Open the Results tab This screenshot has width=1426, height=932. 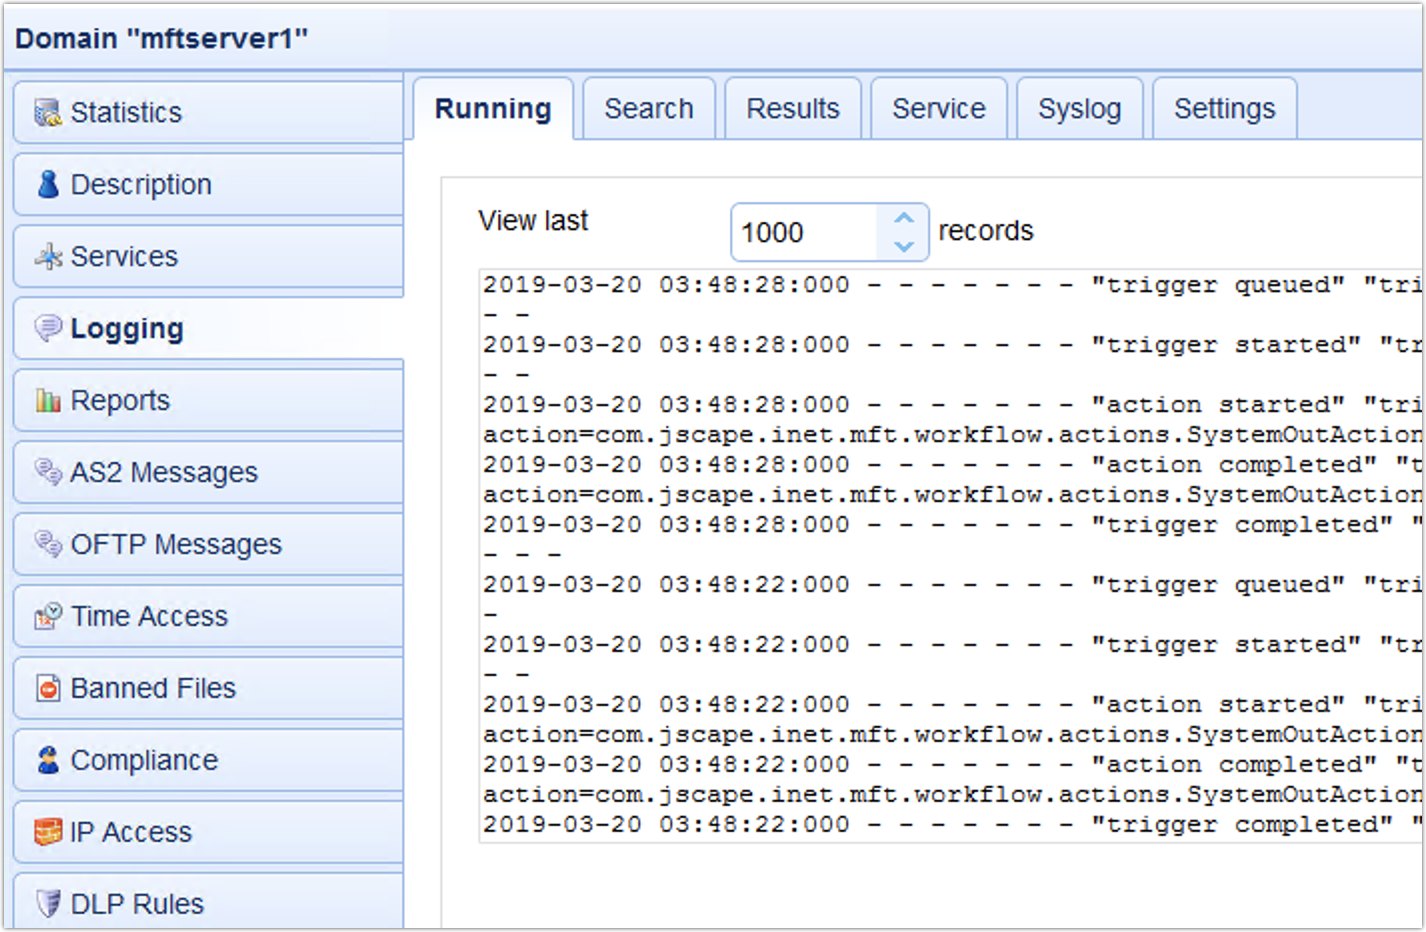(x=792, y=108)
